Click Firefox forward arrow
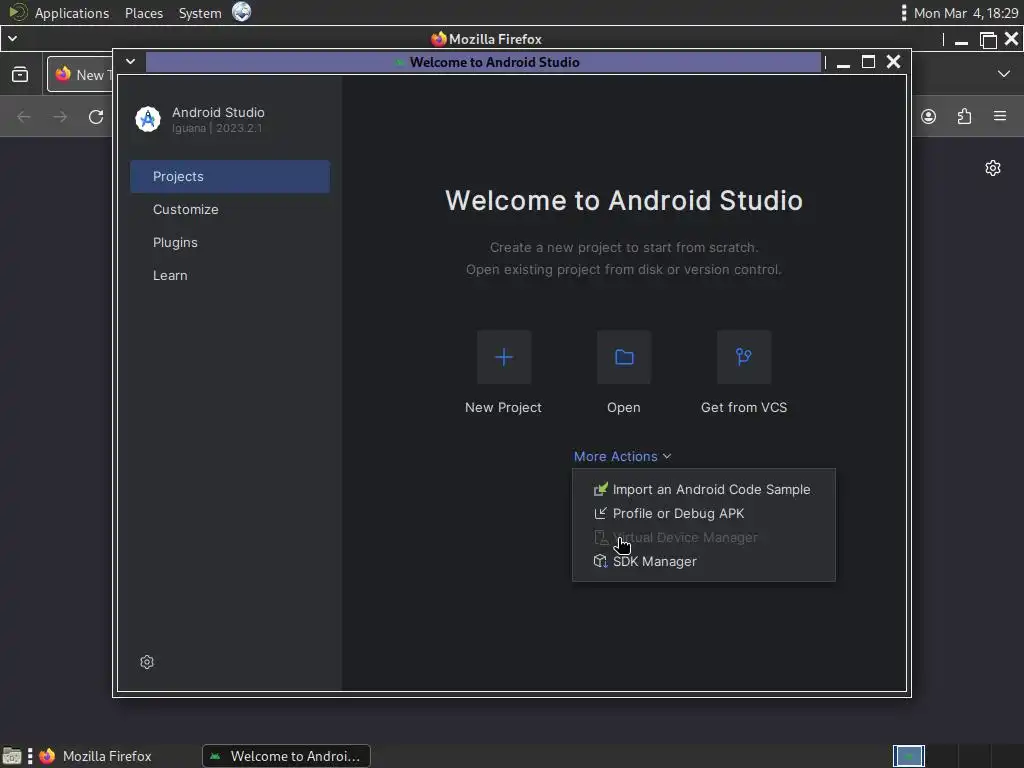 [x=60, y=117]
